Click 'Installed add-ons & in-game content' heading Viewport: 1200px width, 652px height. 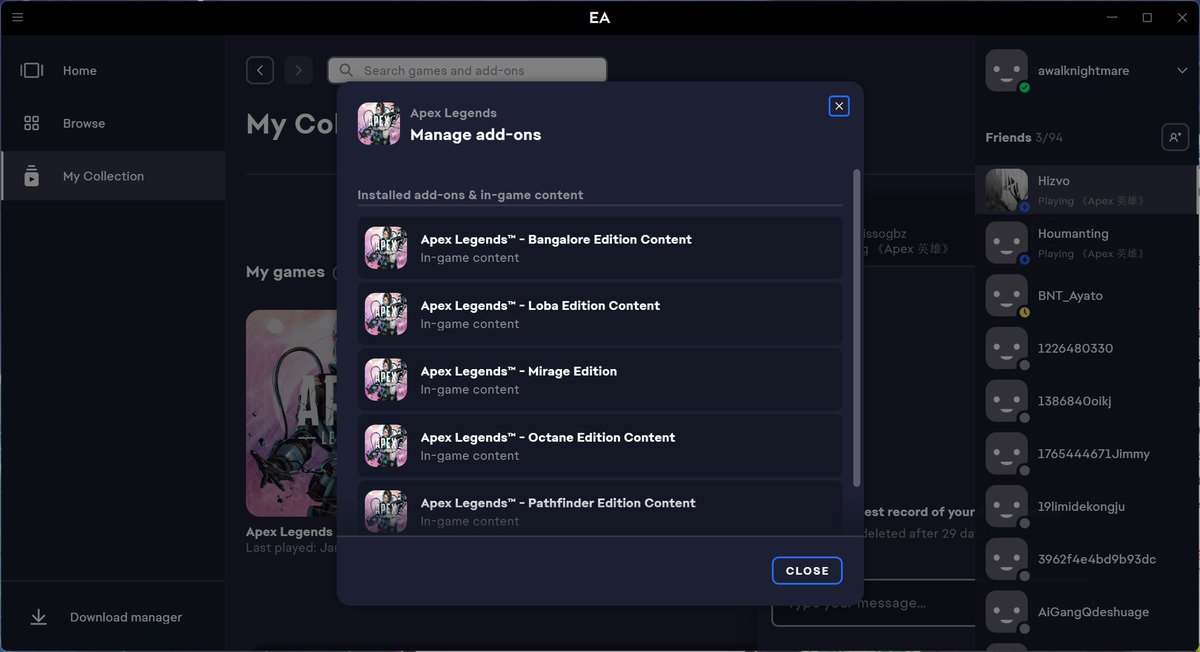point(470,195)
